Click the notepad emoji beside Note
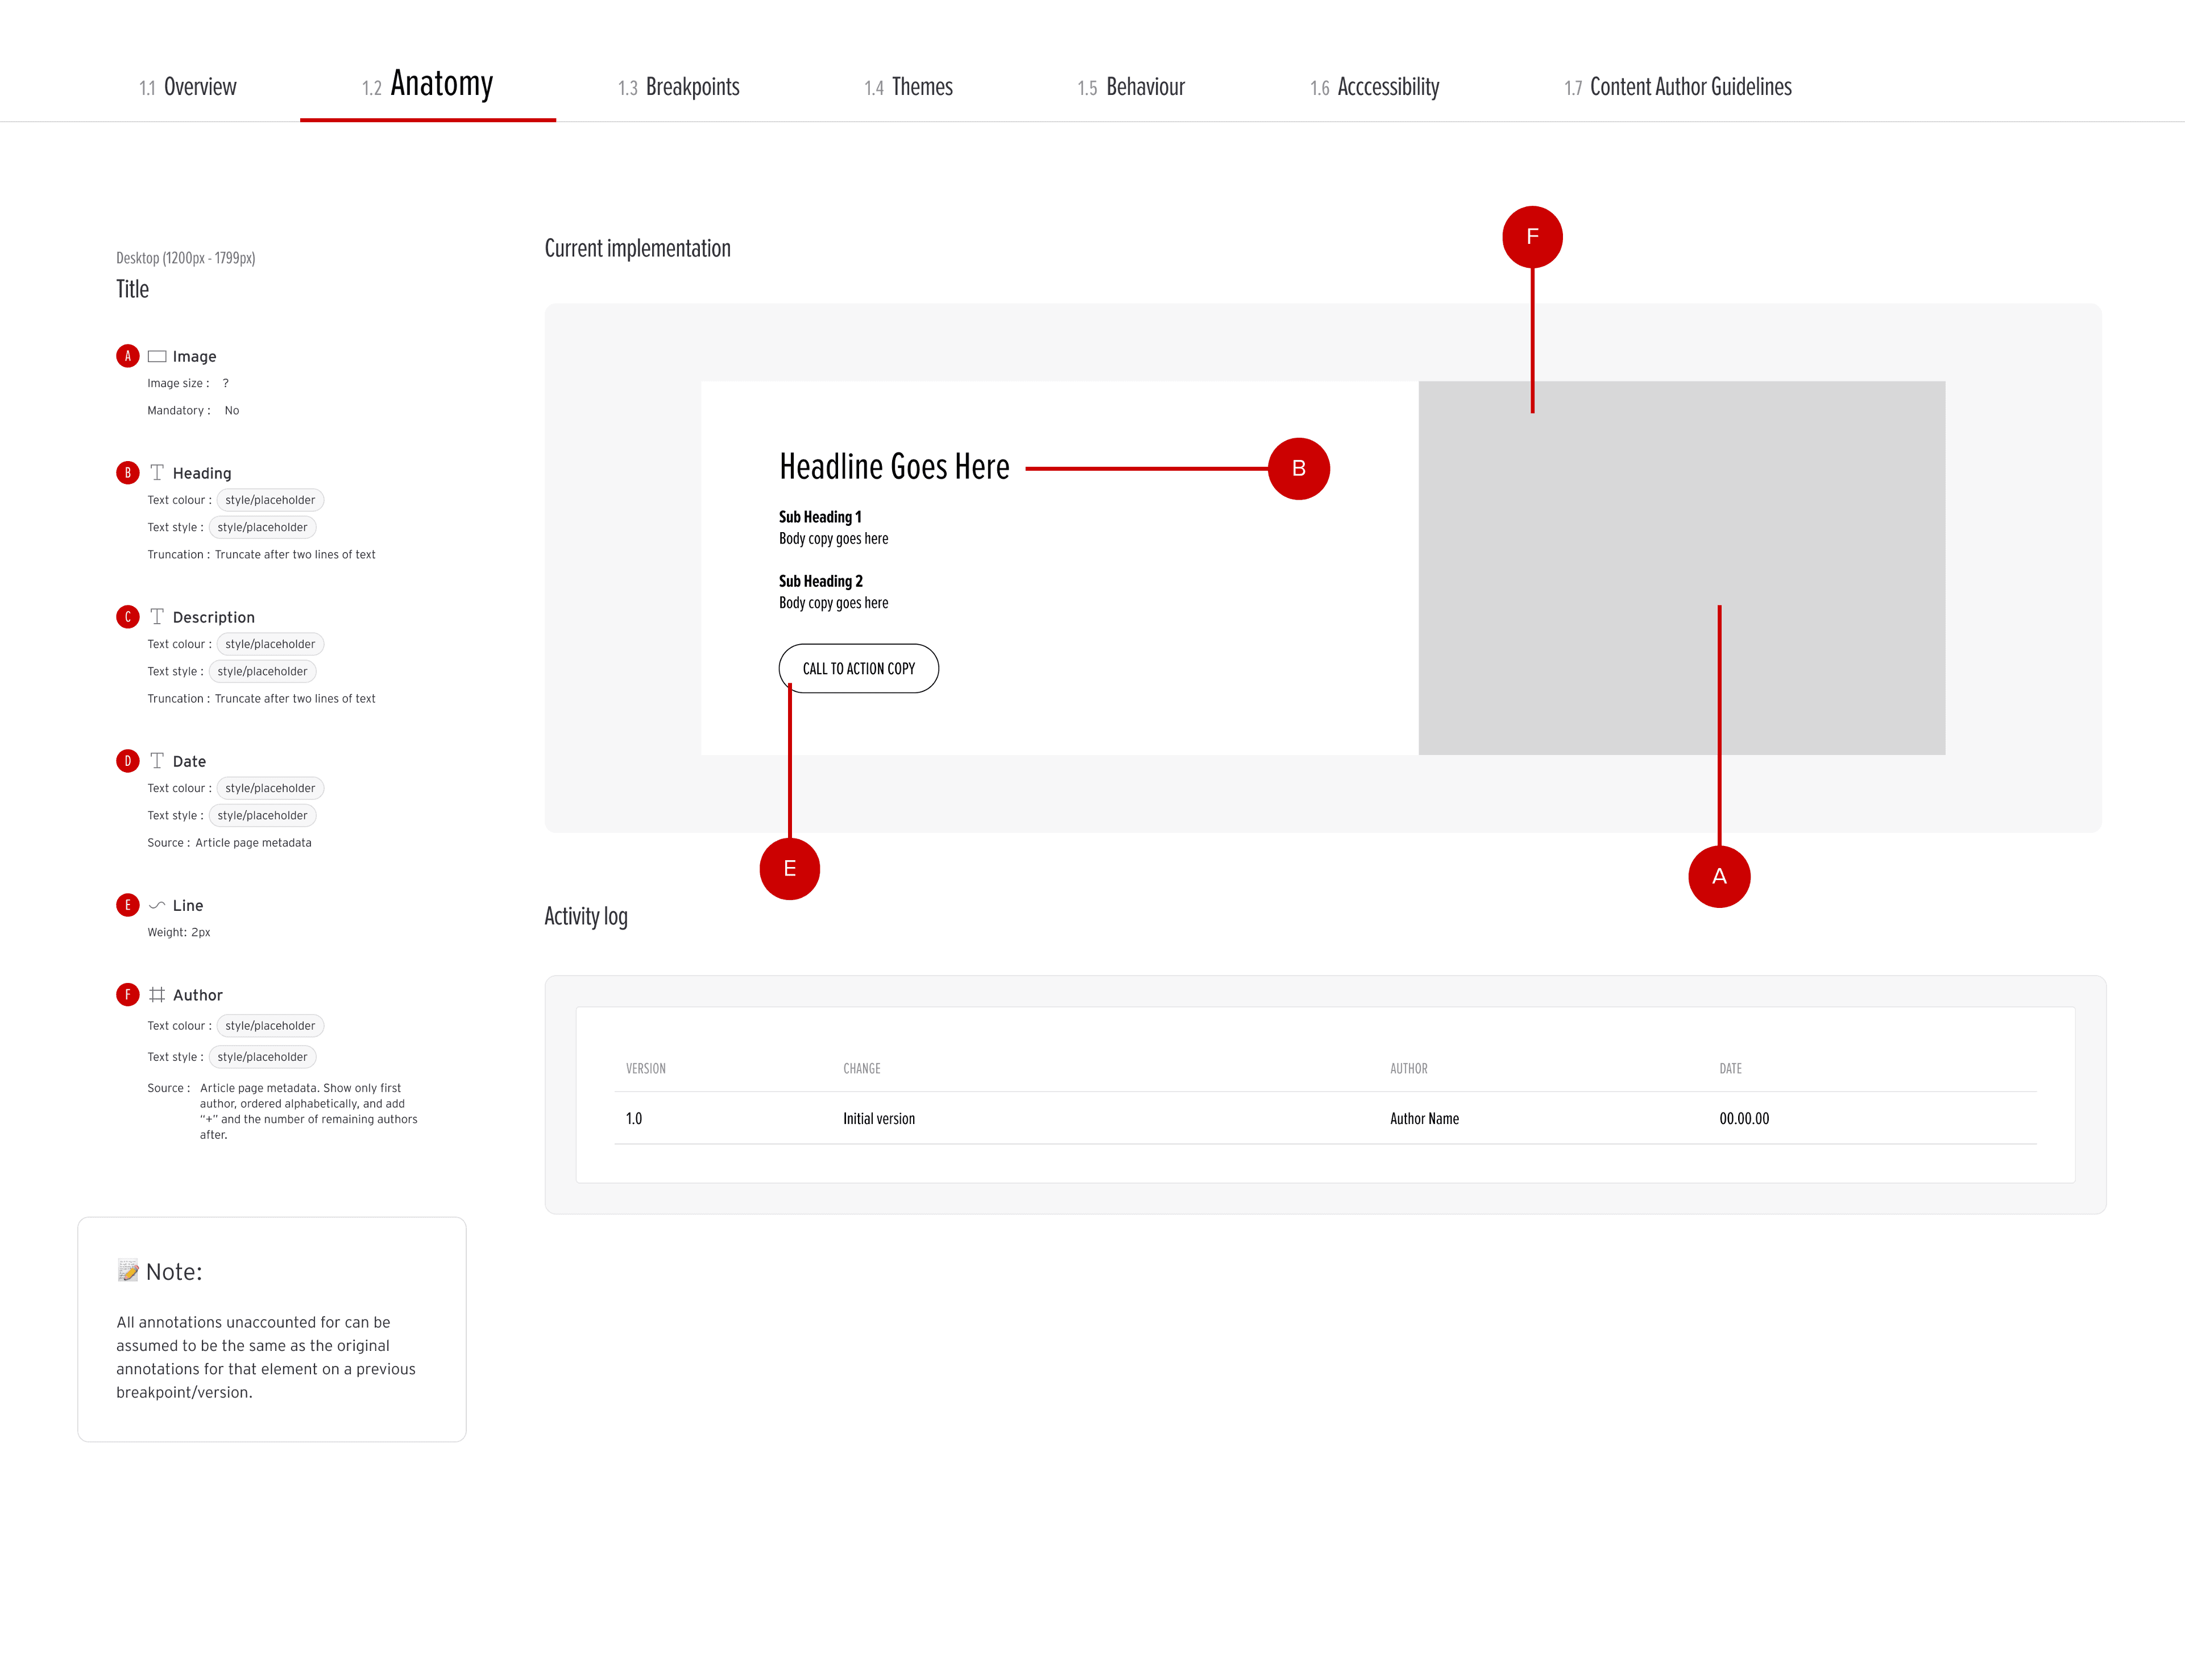The image size is (2185, 1680). point(128,1271)
